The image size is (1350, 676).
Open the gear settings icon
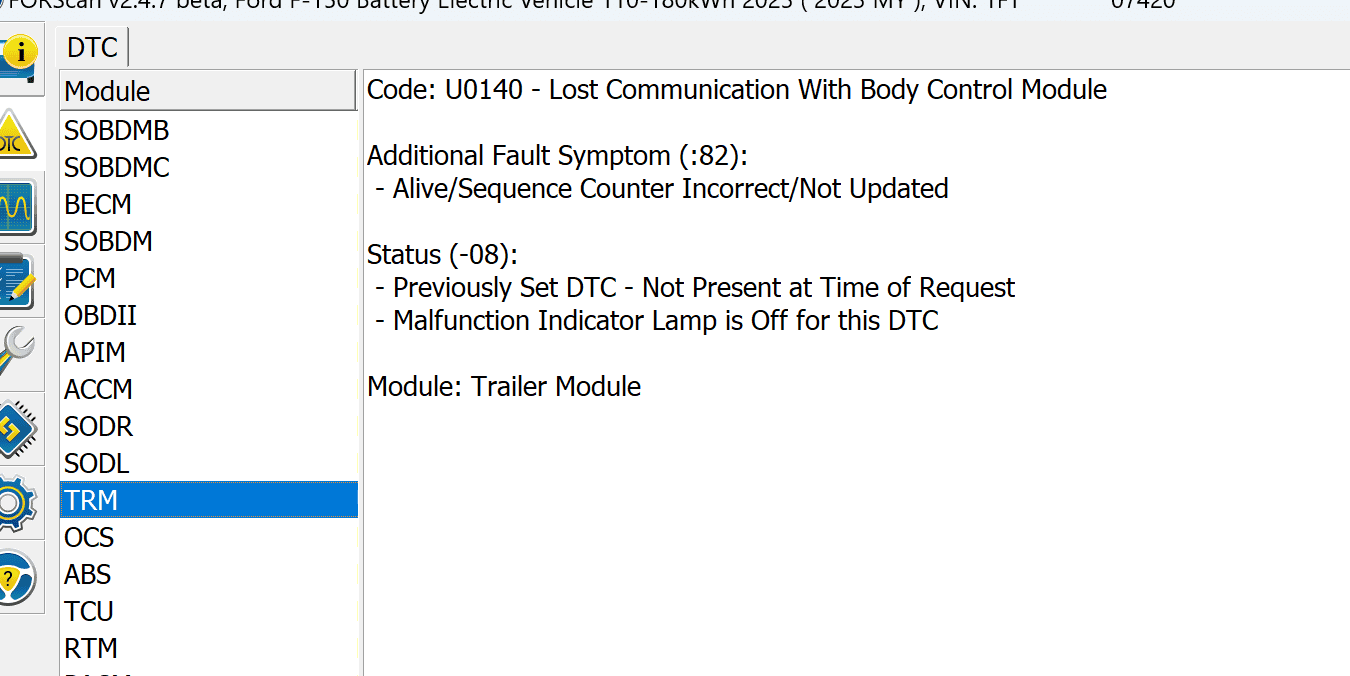(x=18, y=502)
